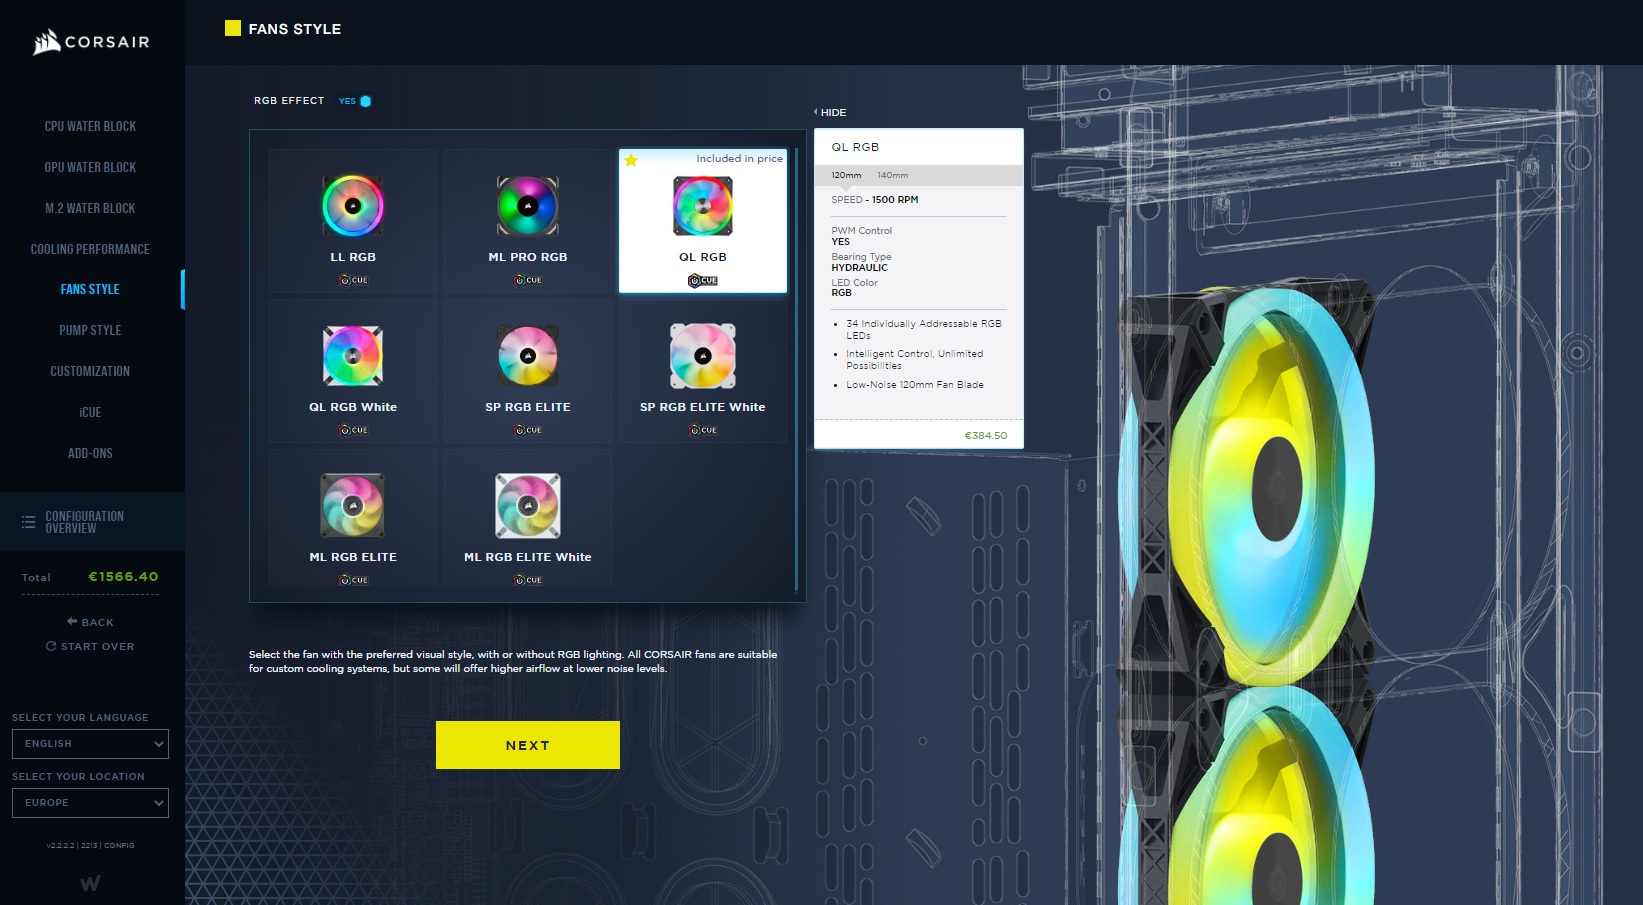This screenshot has height=905, width=1643.
Task: Open the Fans Style step
Action: (x=90, y=289)
